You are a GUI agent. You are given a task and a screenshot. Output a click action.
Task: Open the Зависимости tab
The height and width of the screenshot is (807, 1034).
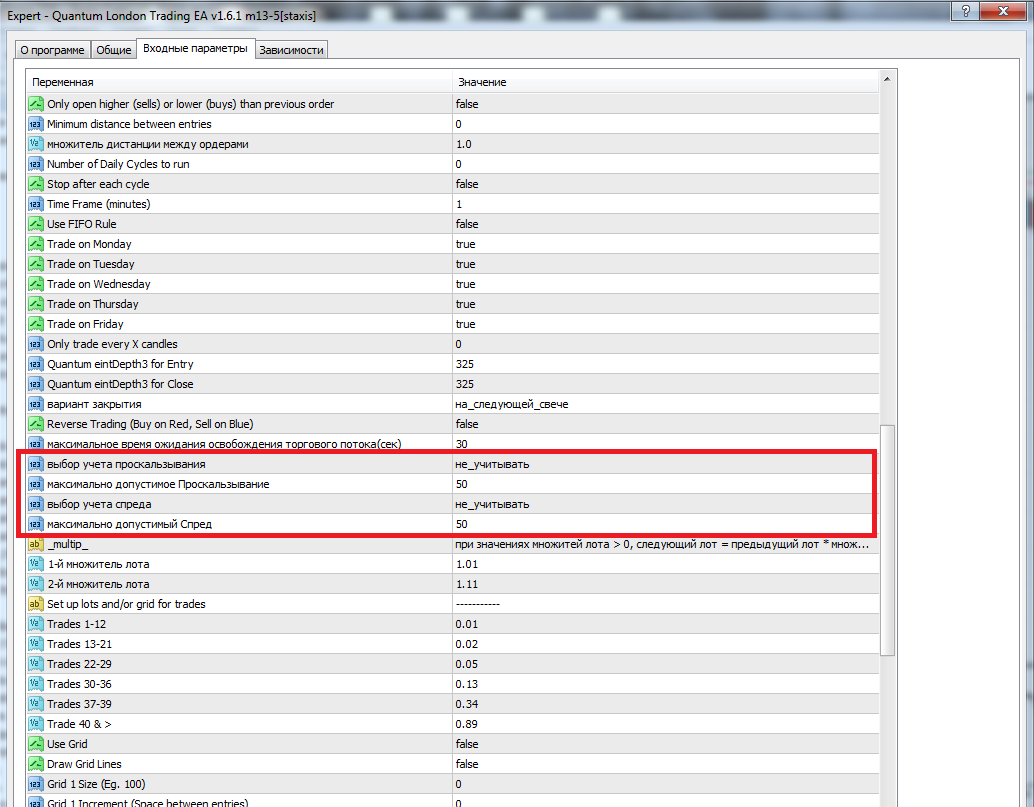click(x=291, y=50)
